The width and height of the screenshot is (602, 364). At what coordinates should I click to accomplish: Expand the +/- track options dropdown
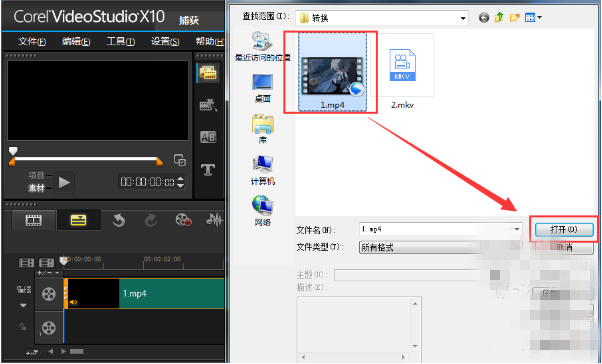(49, 273)
